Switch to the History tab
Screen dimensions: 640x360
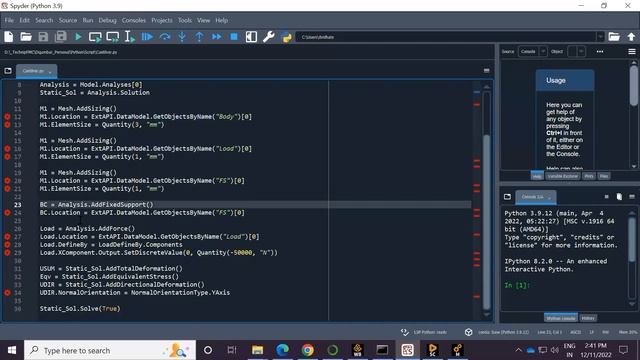588,318
